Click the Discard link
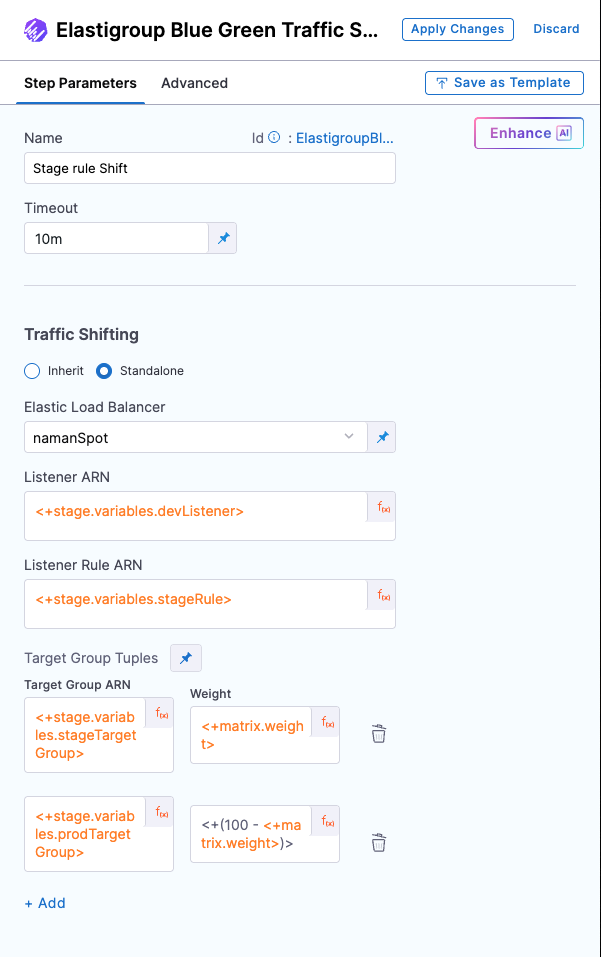 tap(556, 29)
